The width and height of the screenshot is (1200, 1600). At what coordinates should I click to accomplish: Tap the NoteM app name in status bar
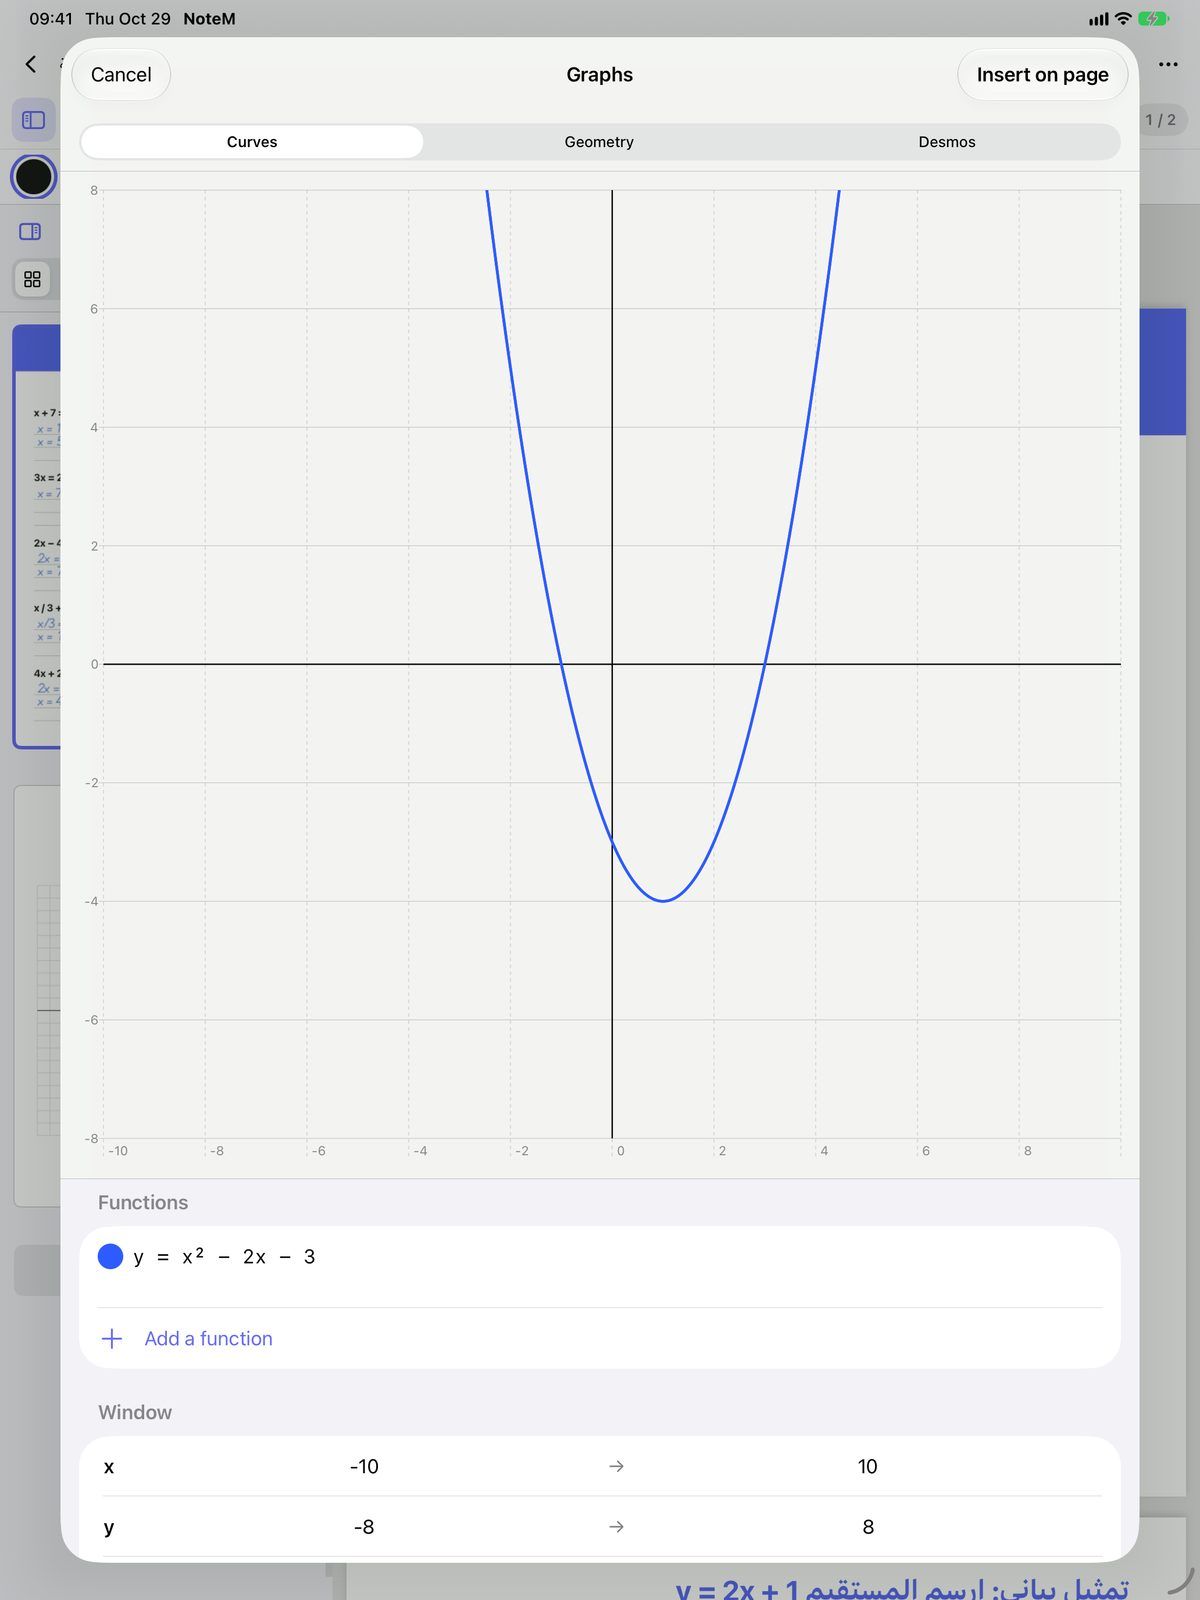[209, 19]
